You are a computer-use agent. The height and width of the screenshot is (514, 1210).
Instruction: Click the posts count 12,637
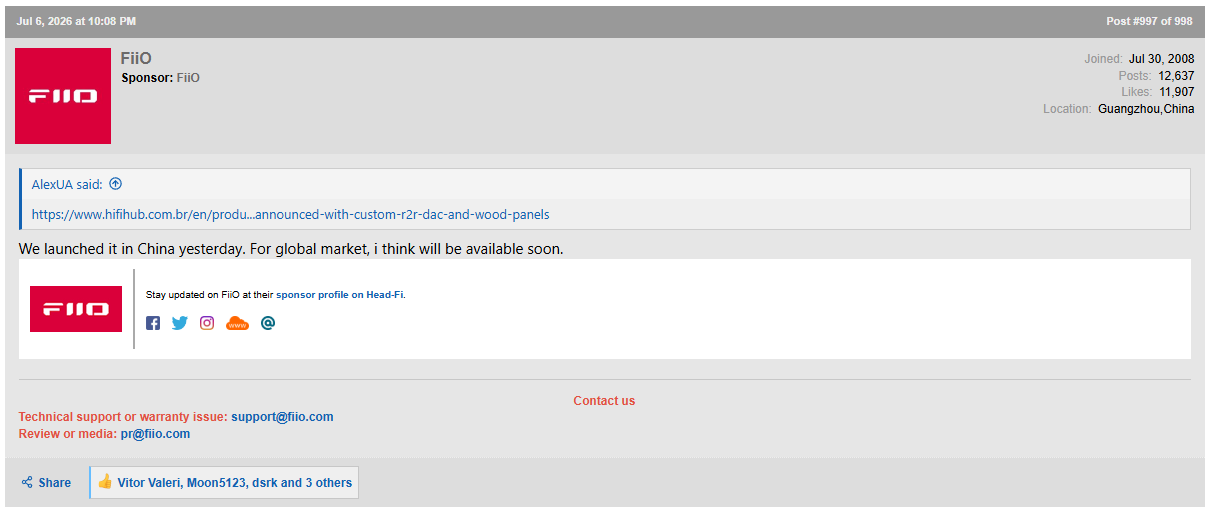coord(1176,76)
